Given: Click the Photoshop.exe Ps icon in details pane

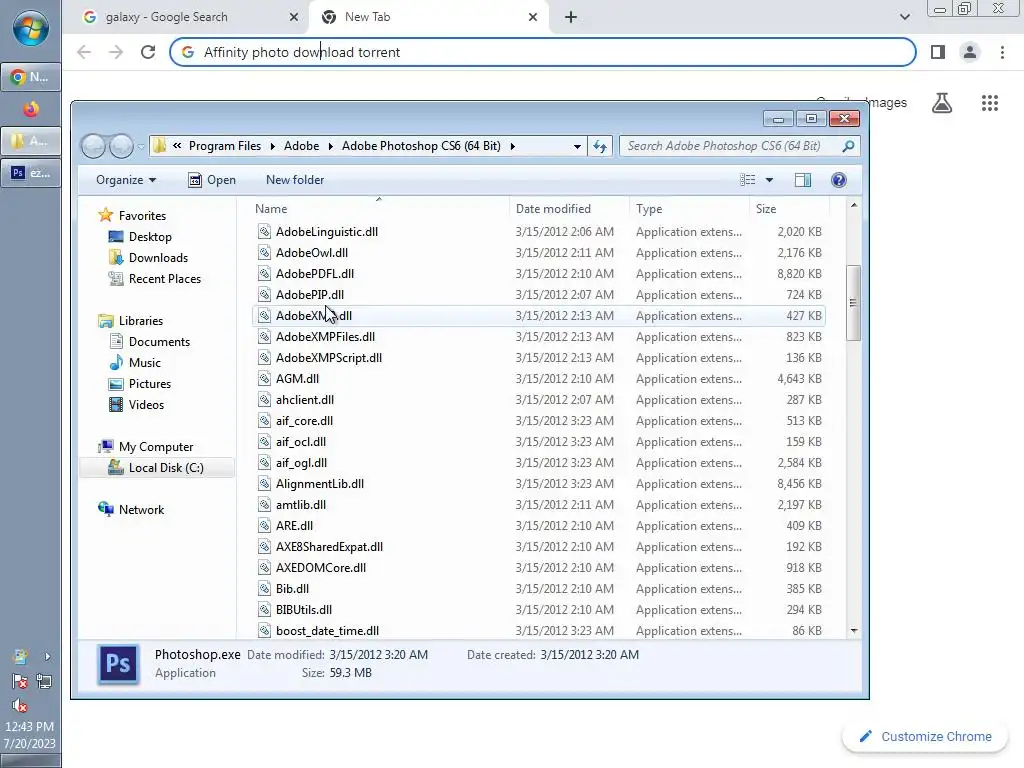Looking at the screenshot, I should pyautogui.click(x=118, y=664).
